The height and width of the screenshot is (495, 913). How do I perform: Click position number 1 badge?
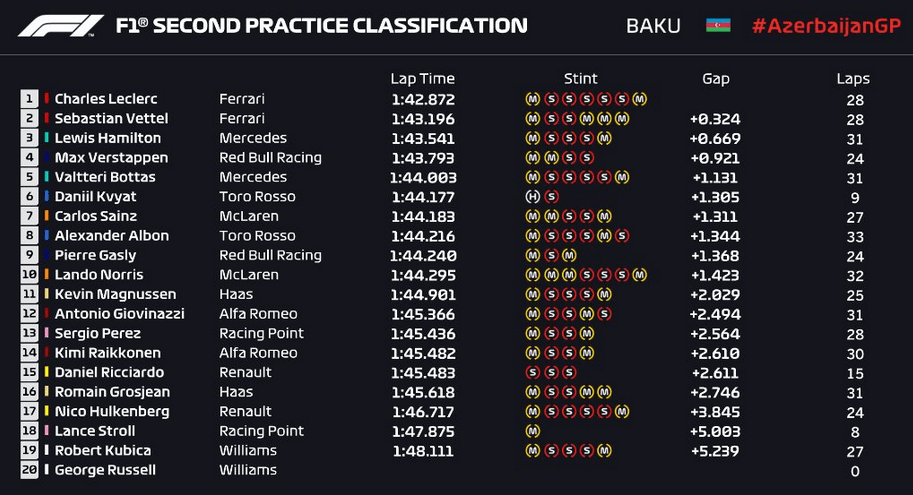click(x=29, y=99)
